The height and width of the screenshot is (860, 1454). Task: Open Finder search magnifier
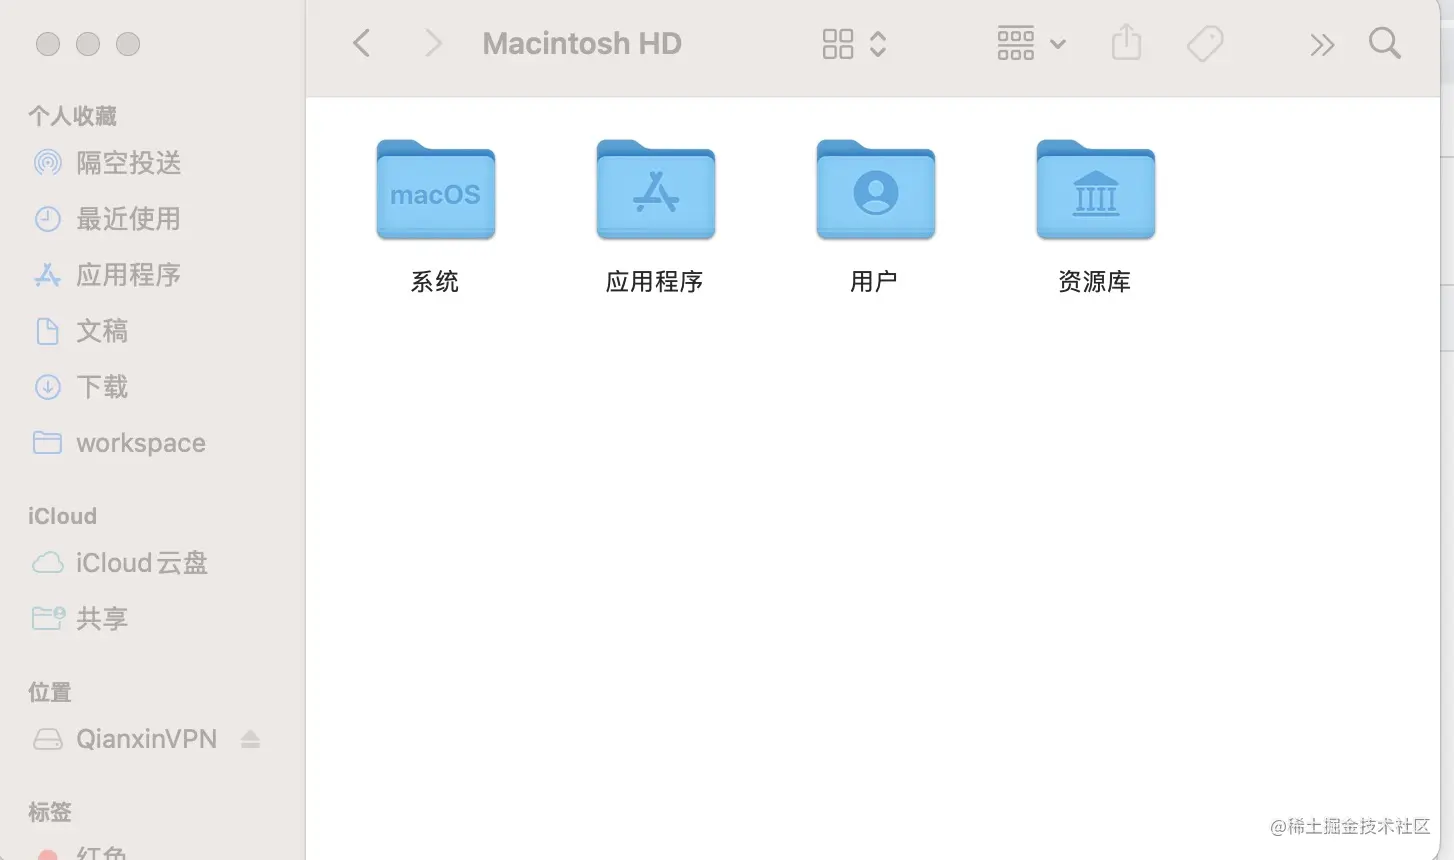click(1384, 43)
